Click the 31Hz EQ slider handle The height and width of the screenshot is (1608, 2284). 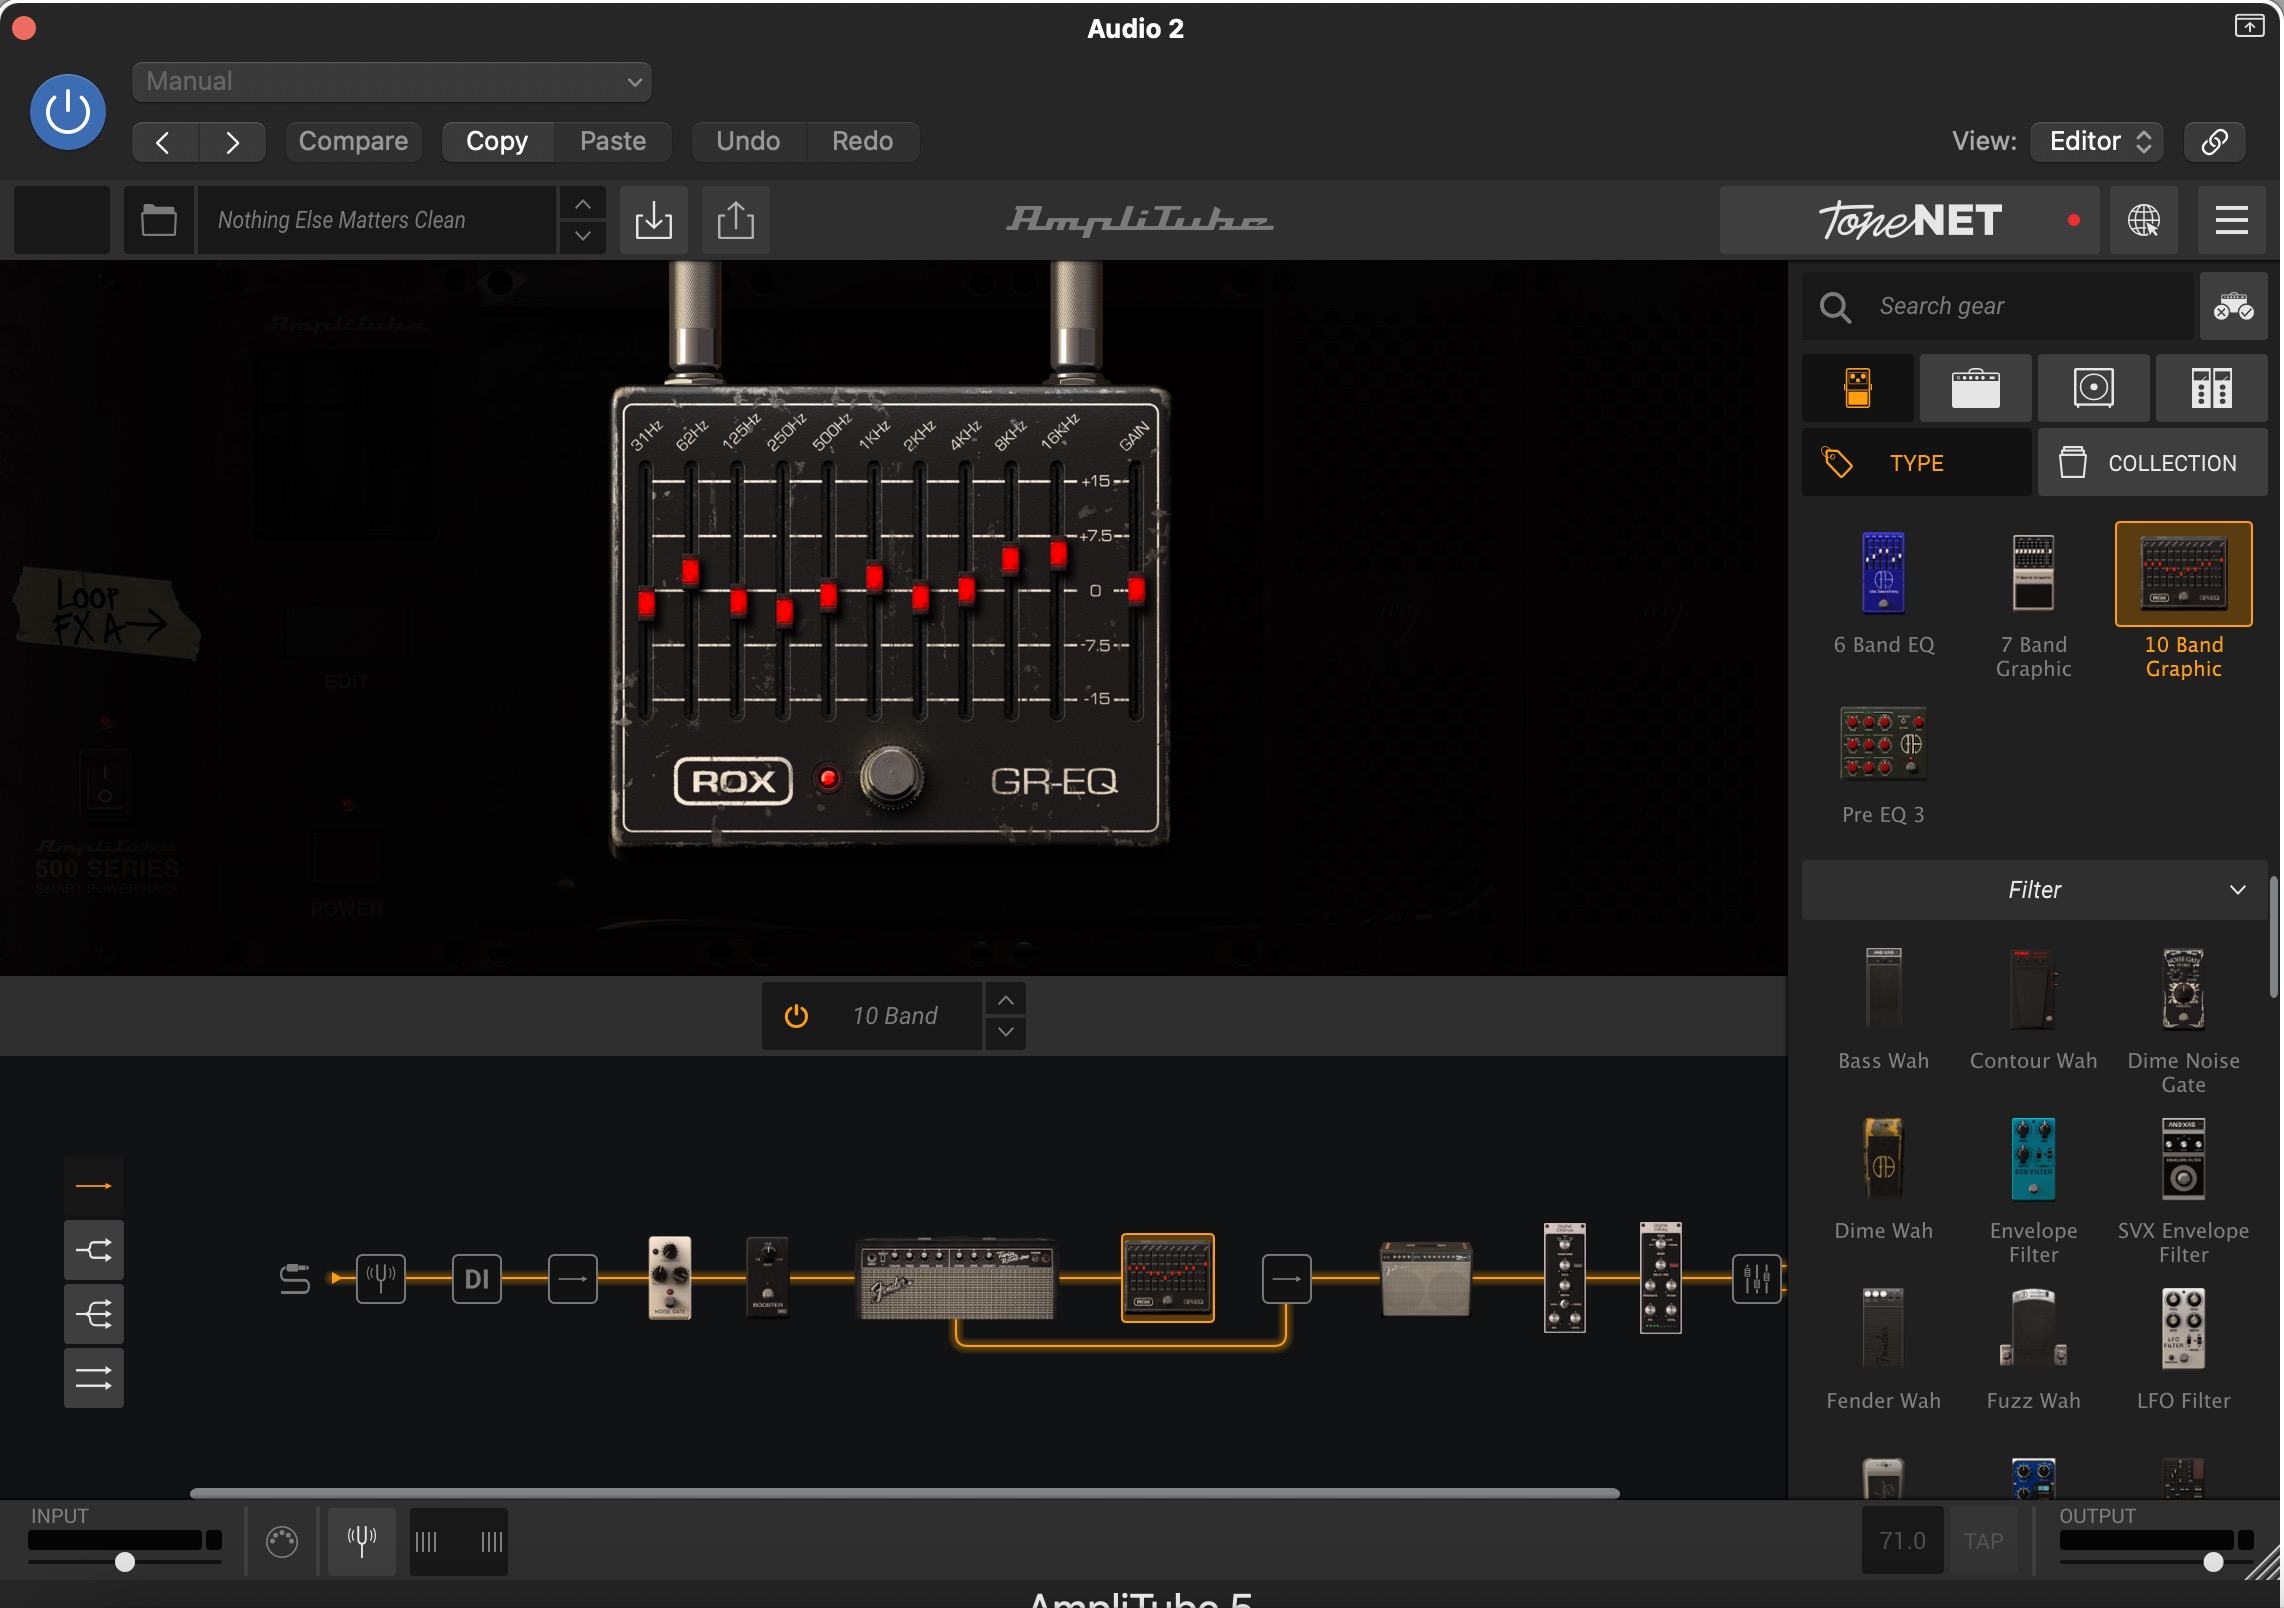point(646,604)
